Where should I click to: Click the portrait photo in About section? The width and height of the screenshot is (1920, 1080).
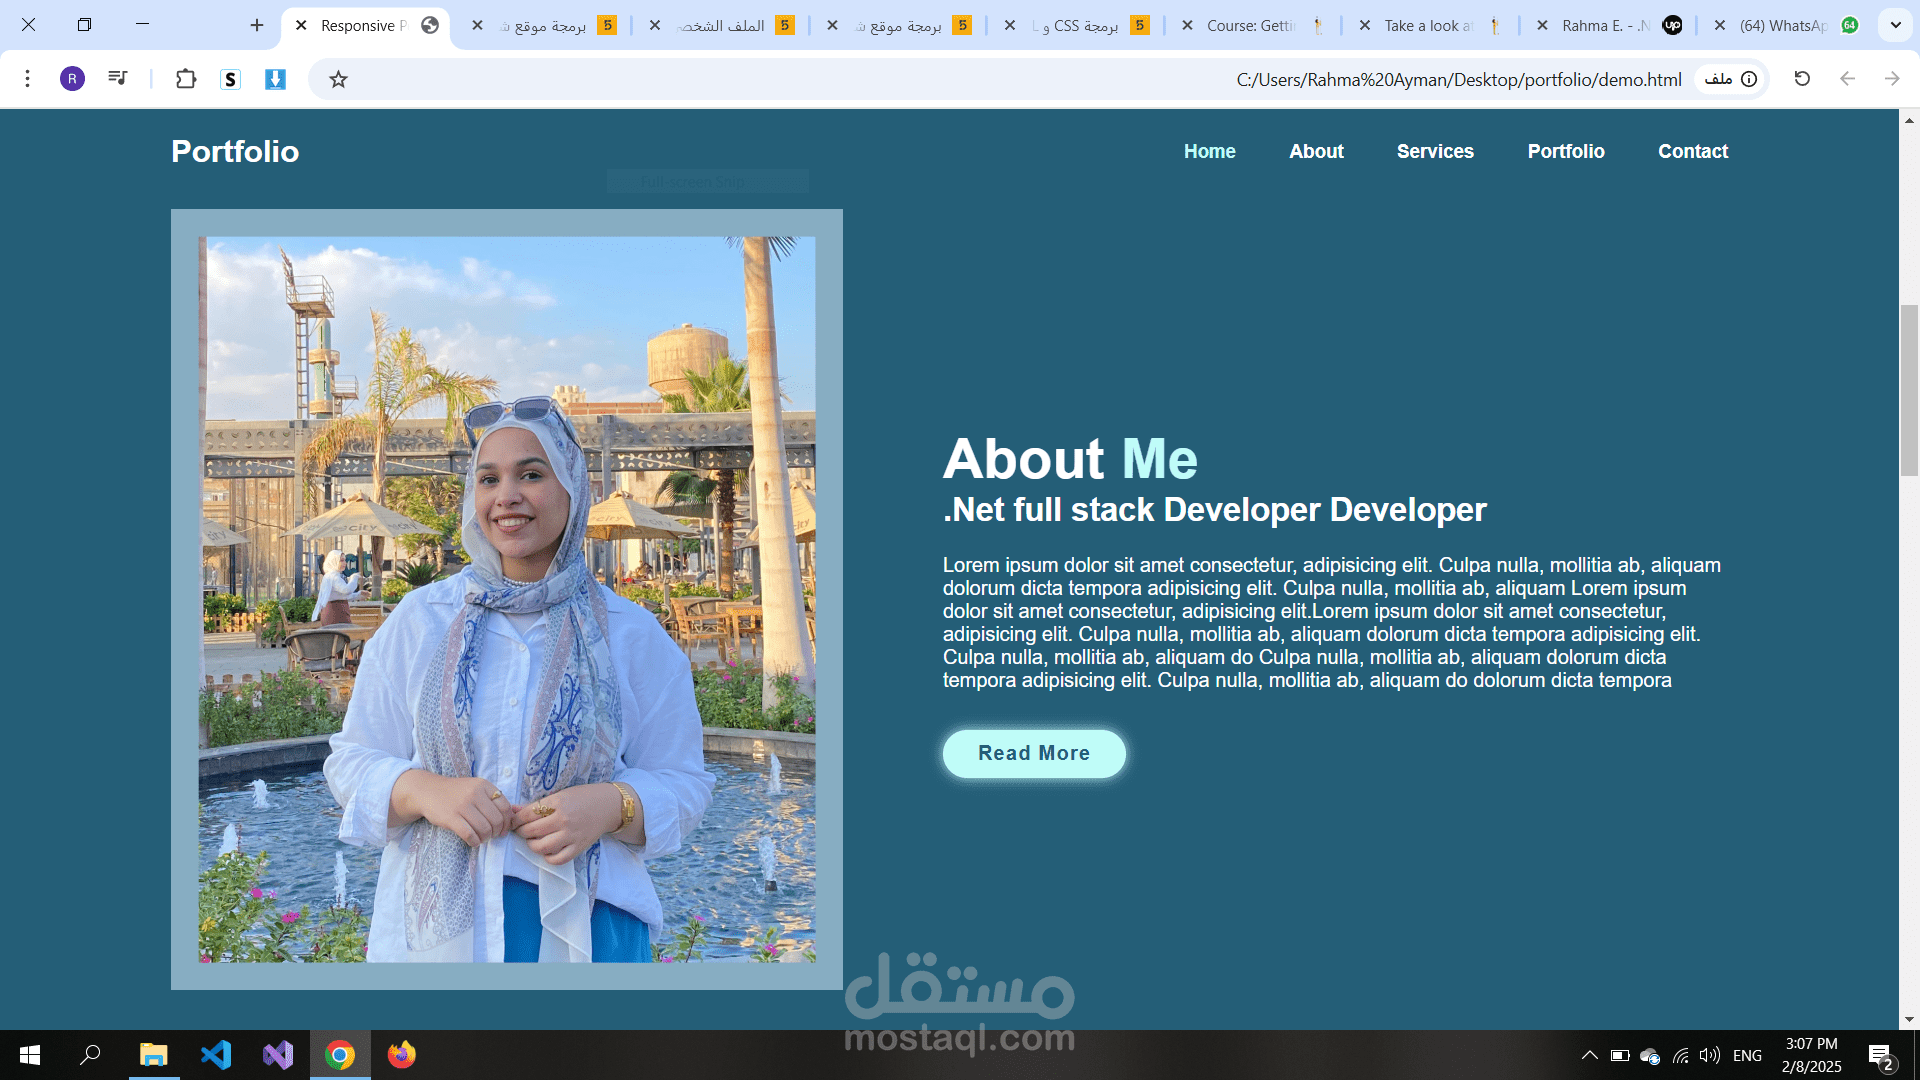(507, 599)
